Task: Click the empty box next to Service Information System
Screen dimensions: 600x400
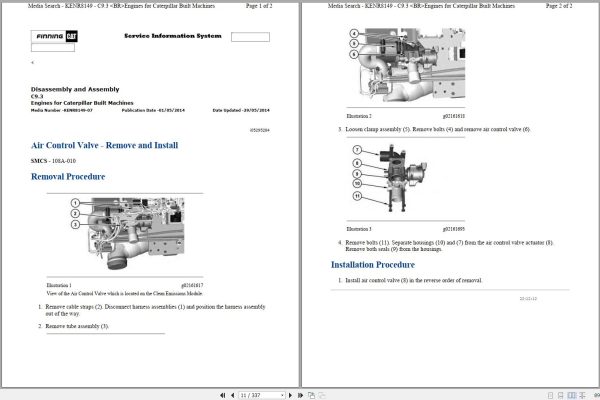Action: click(250, 37)
